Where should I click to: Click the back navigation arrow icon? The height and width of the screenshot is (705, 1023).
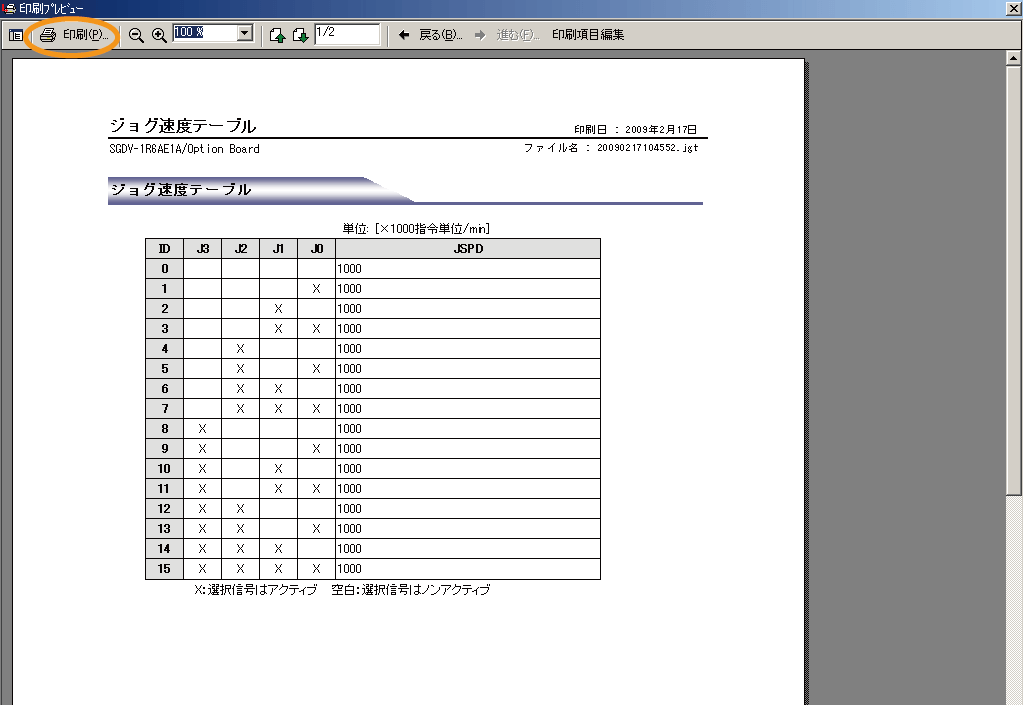(404, 33)
